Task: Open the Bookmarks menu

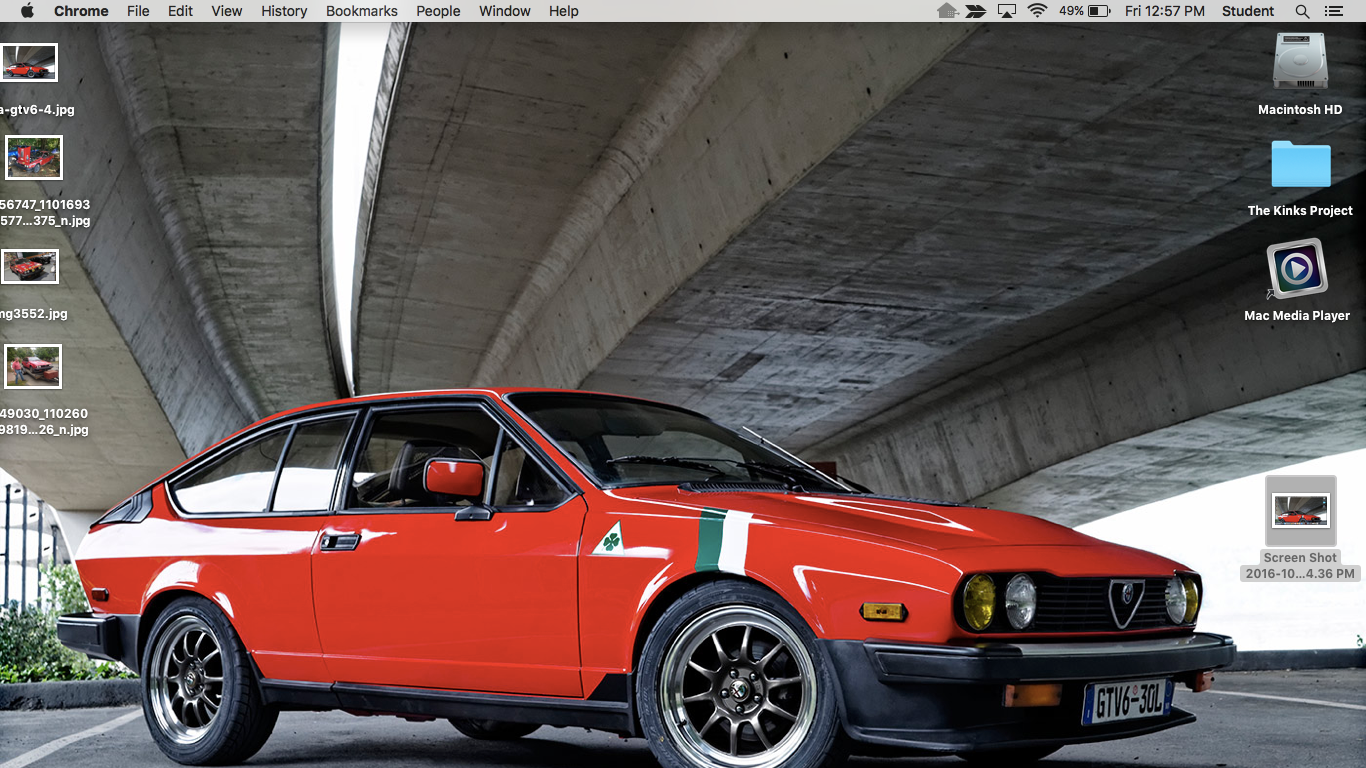Action: coord(361,11)
